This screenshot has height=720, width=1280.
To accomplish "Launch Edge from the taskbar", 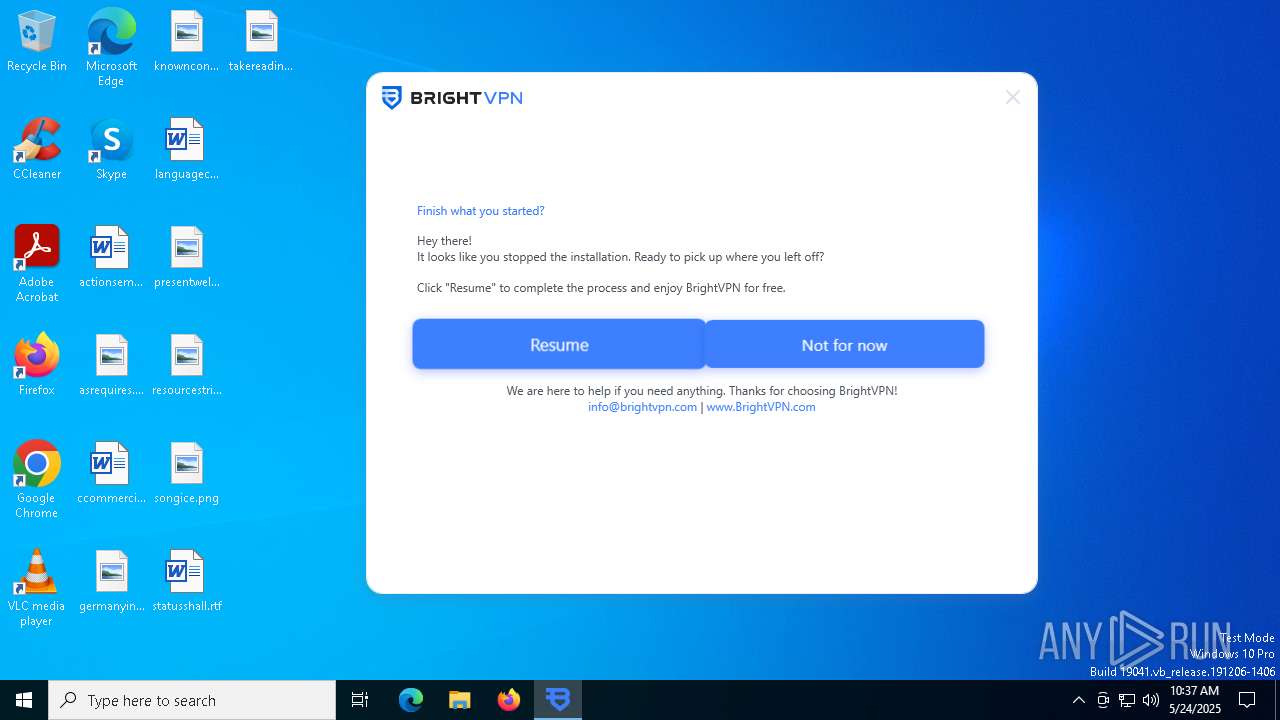I will [411, 700].
